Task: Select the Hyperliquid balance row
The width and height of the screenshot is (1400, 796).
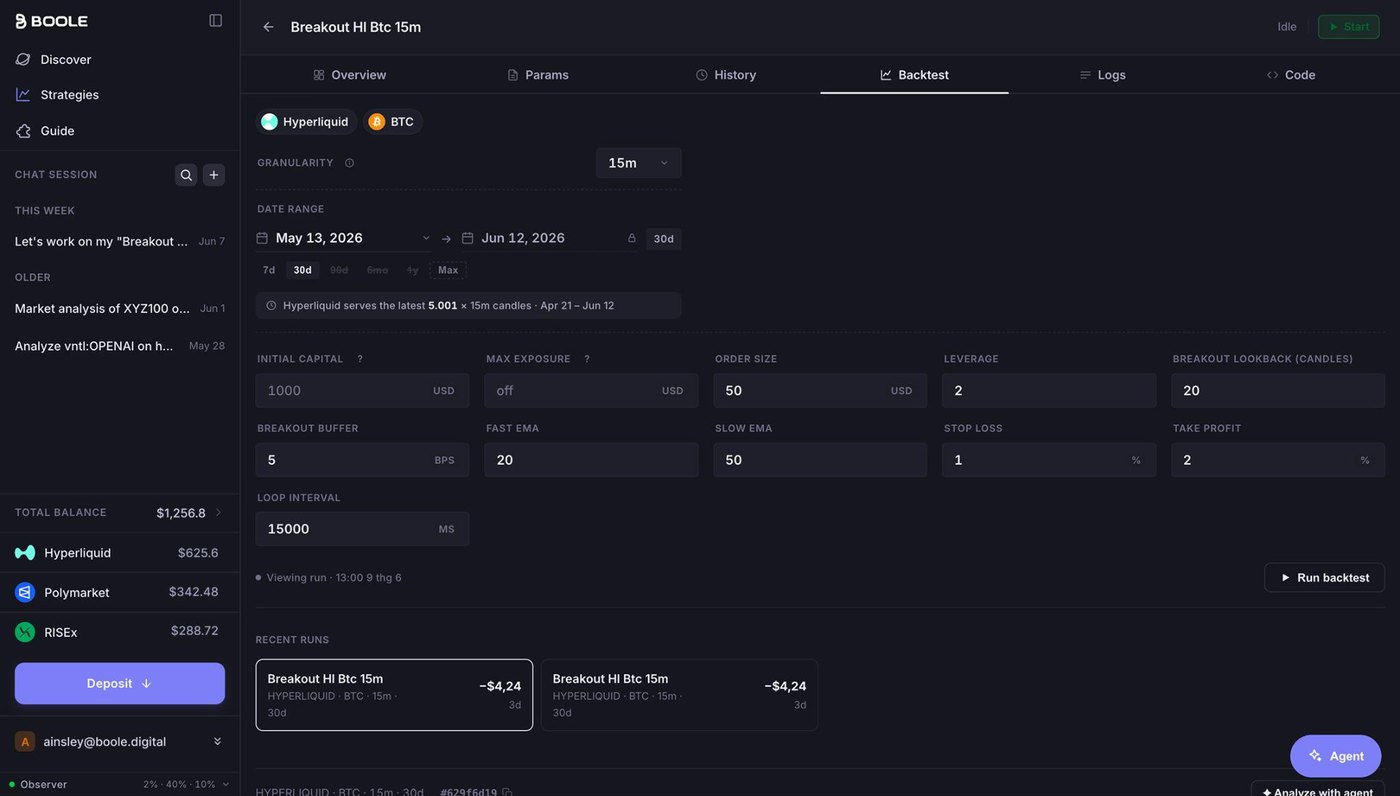Action: 120,553
